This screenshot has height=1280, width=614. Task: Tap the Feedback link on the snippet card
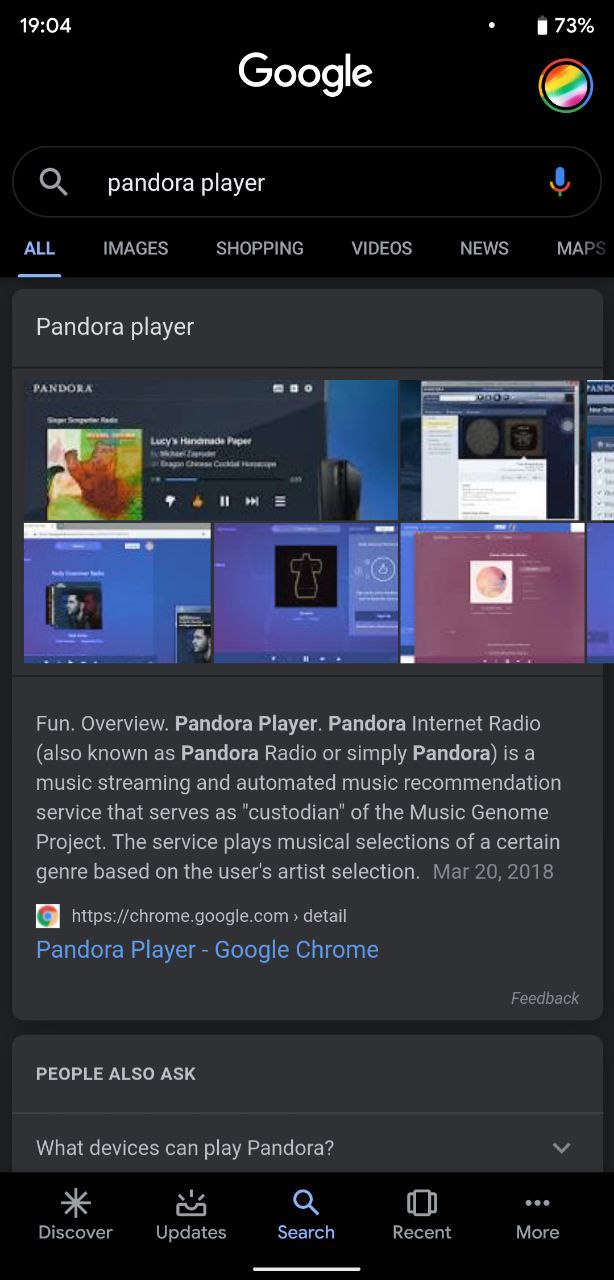coord(545,998)
